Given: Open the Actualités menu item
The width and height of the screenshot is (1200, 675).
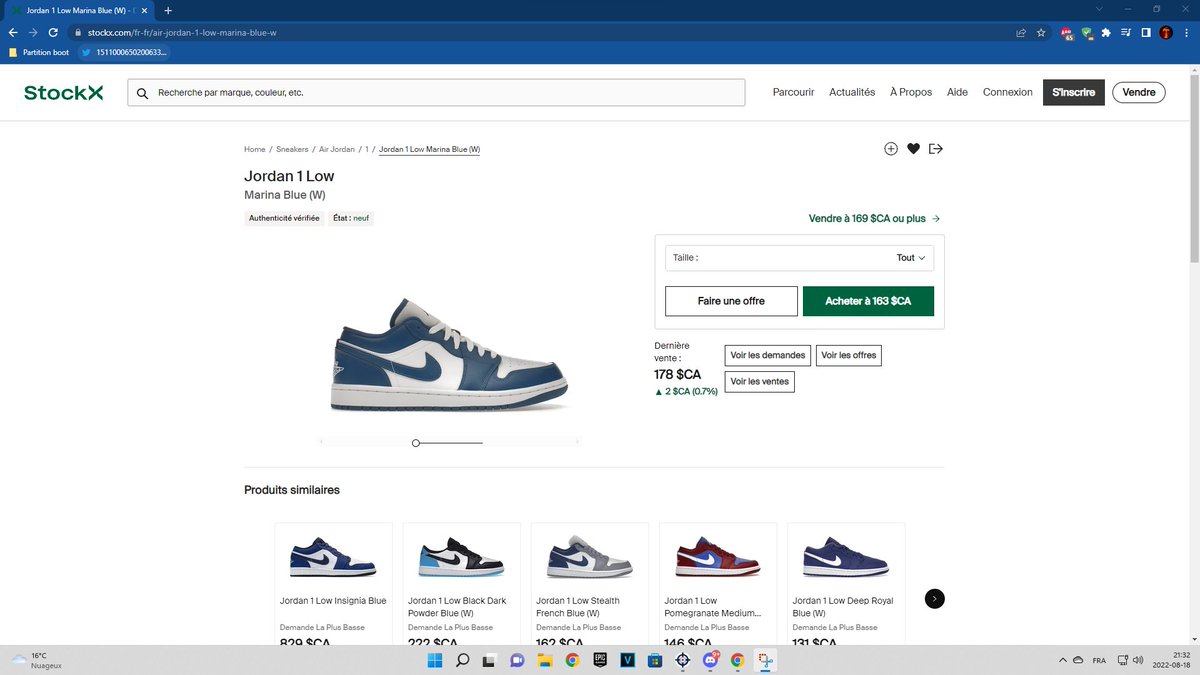Looking at the screenshot, I should [x=852, y=92].
